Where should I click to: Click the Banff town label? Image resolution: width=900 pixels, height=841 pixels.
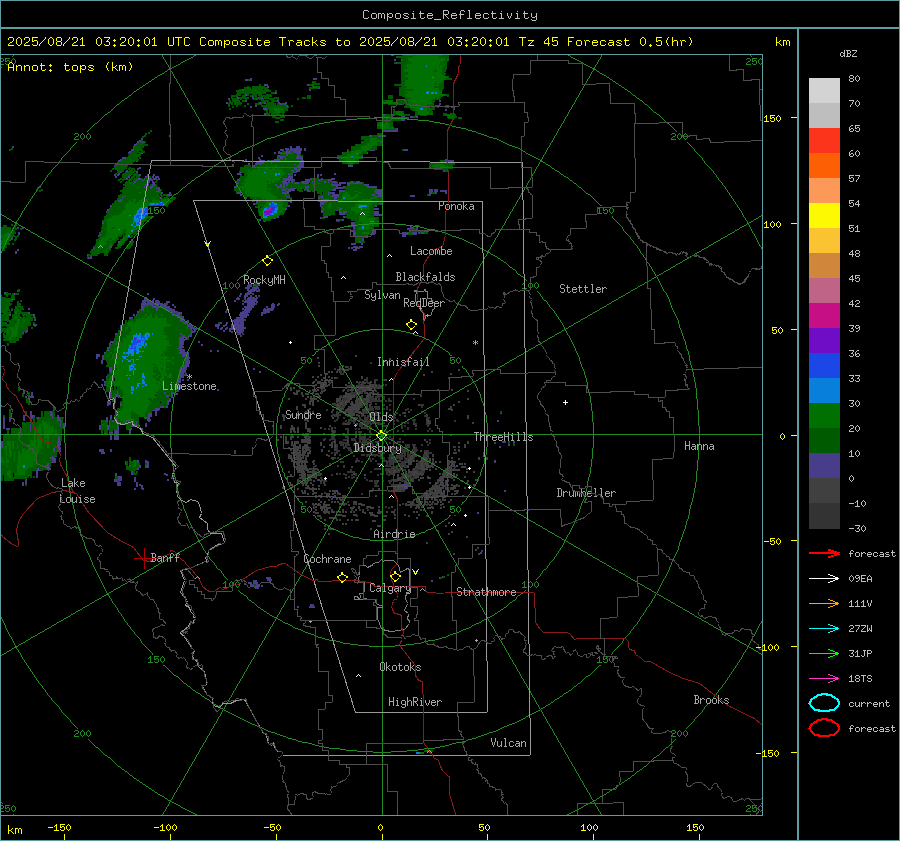pyautogui.click(x=165, y=557)
